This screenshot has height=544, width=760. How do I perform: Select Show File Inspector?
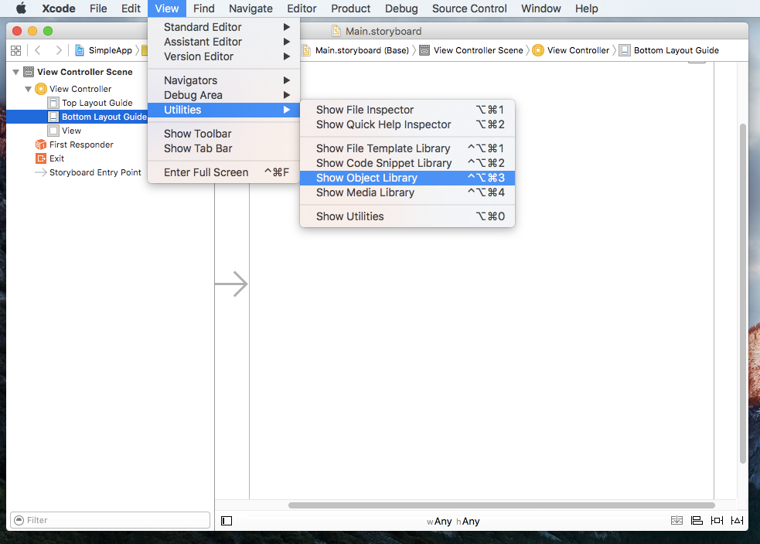click(407, 110)
